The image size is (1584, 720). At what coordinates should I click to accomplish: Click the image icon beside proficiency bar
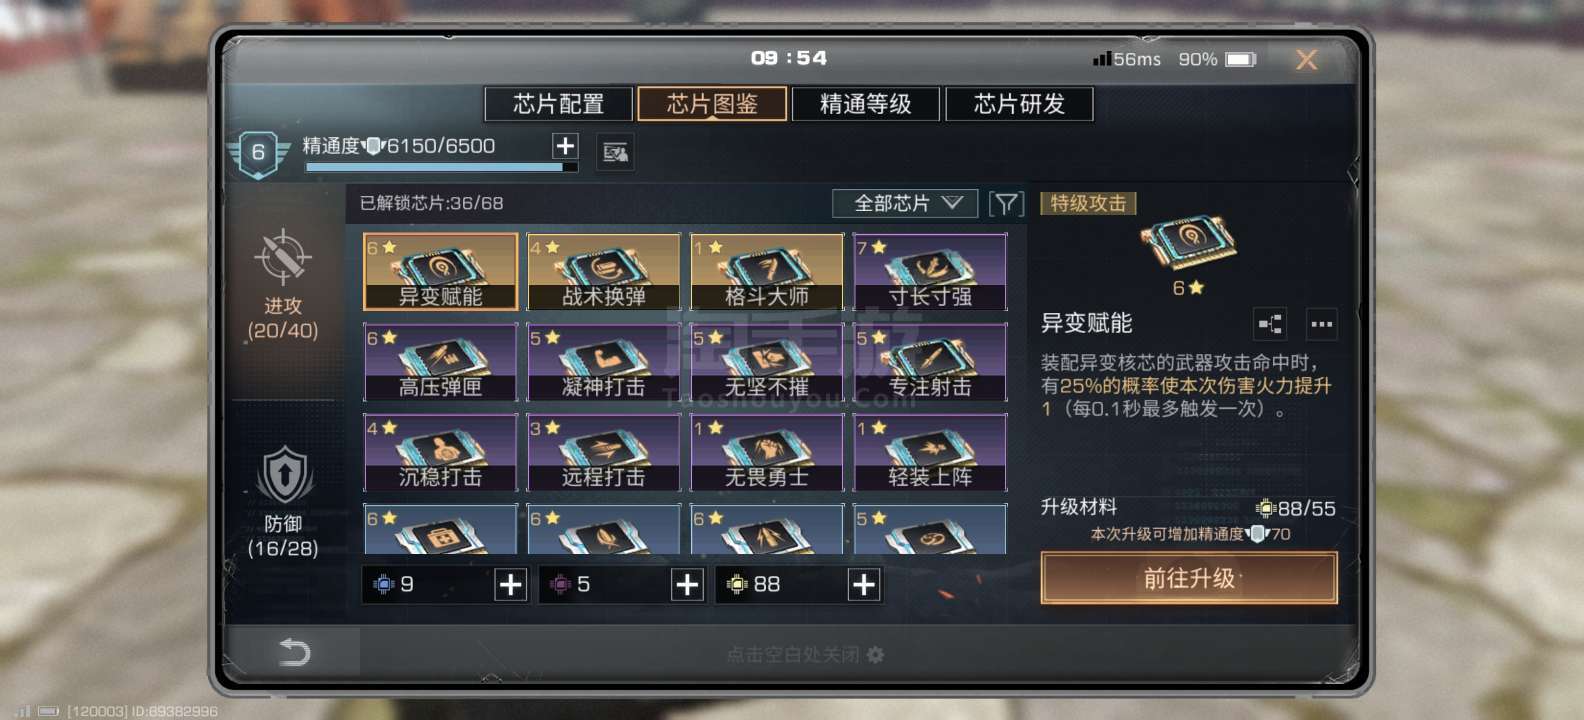click(615, 152)
